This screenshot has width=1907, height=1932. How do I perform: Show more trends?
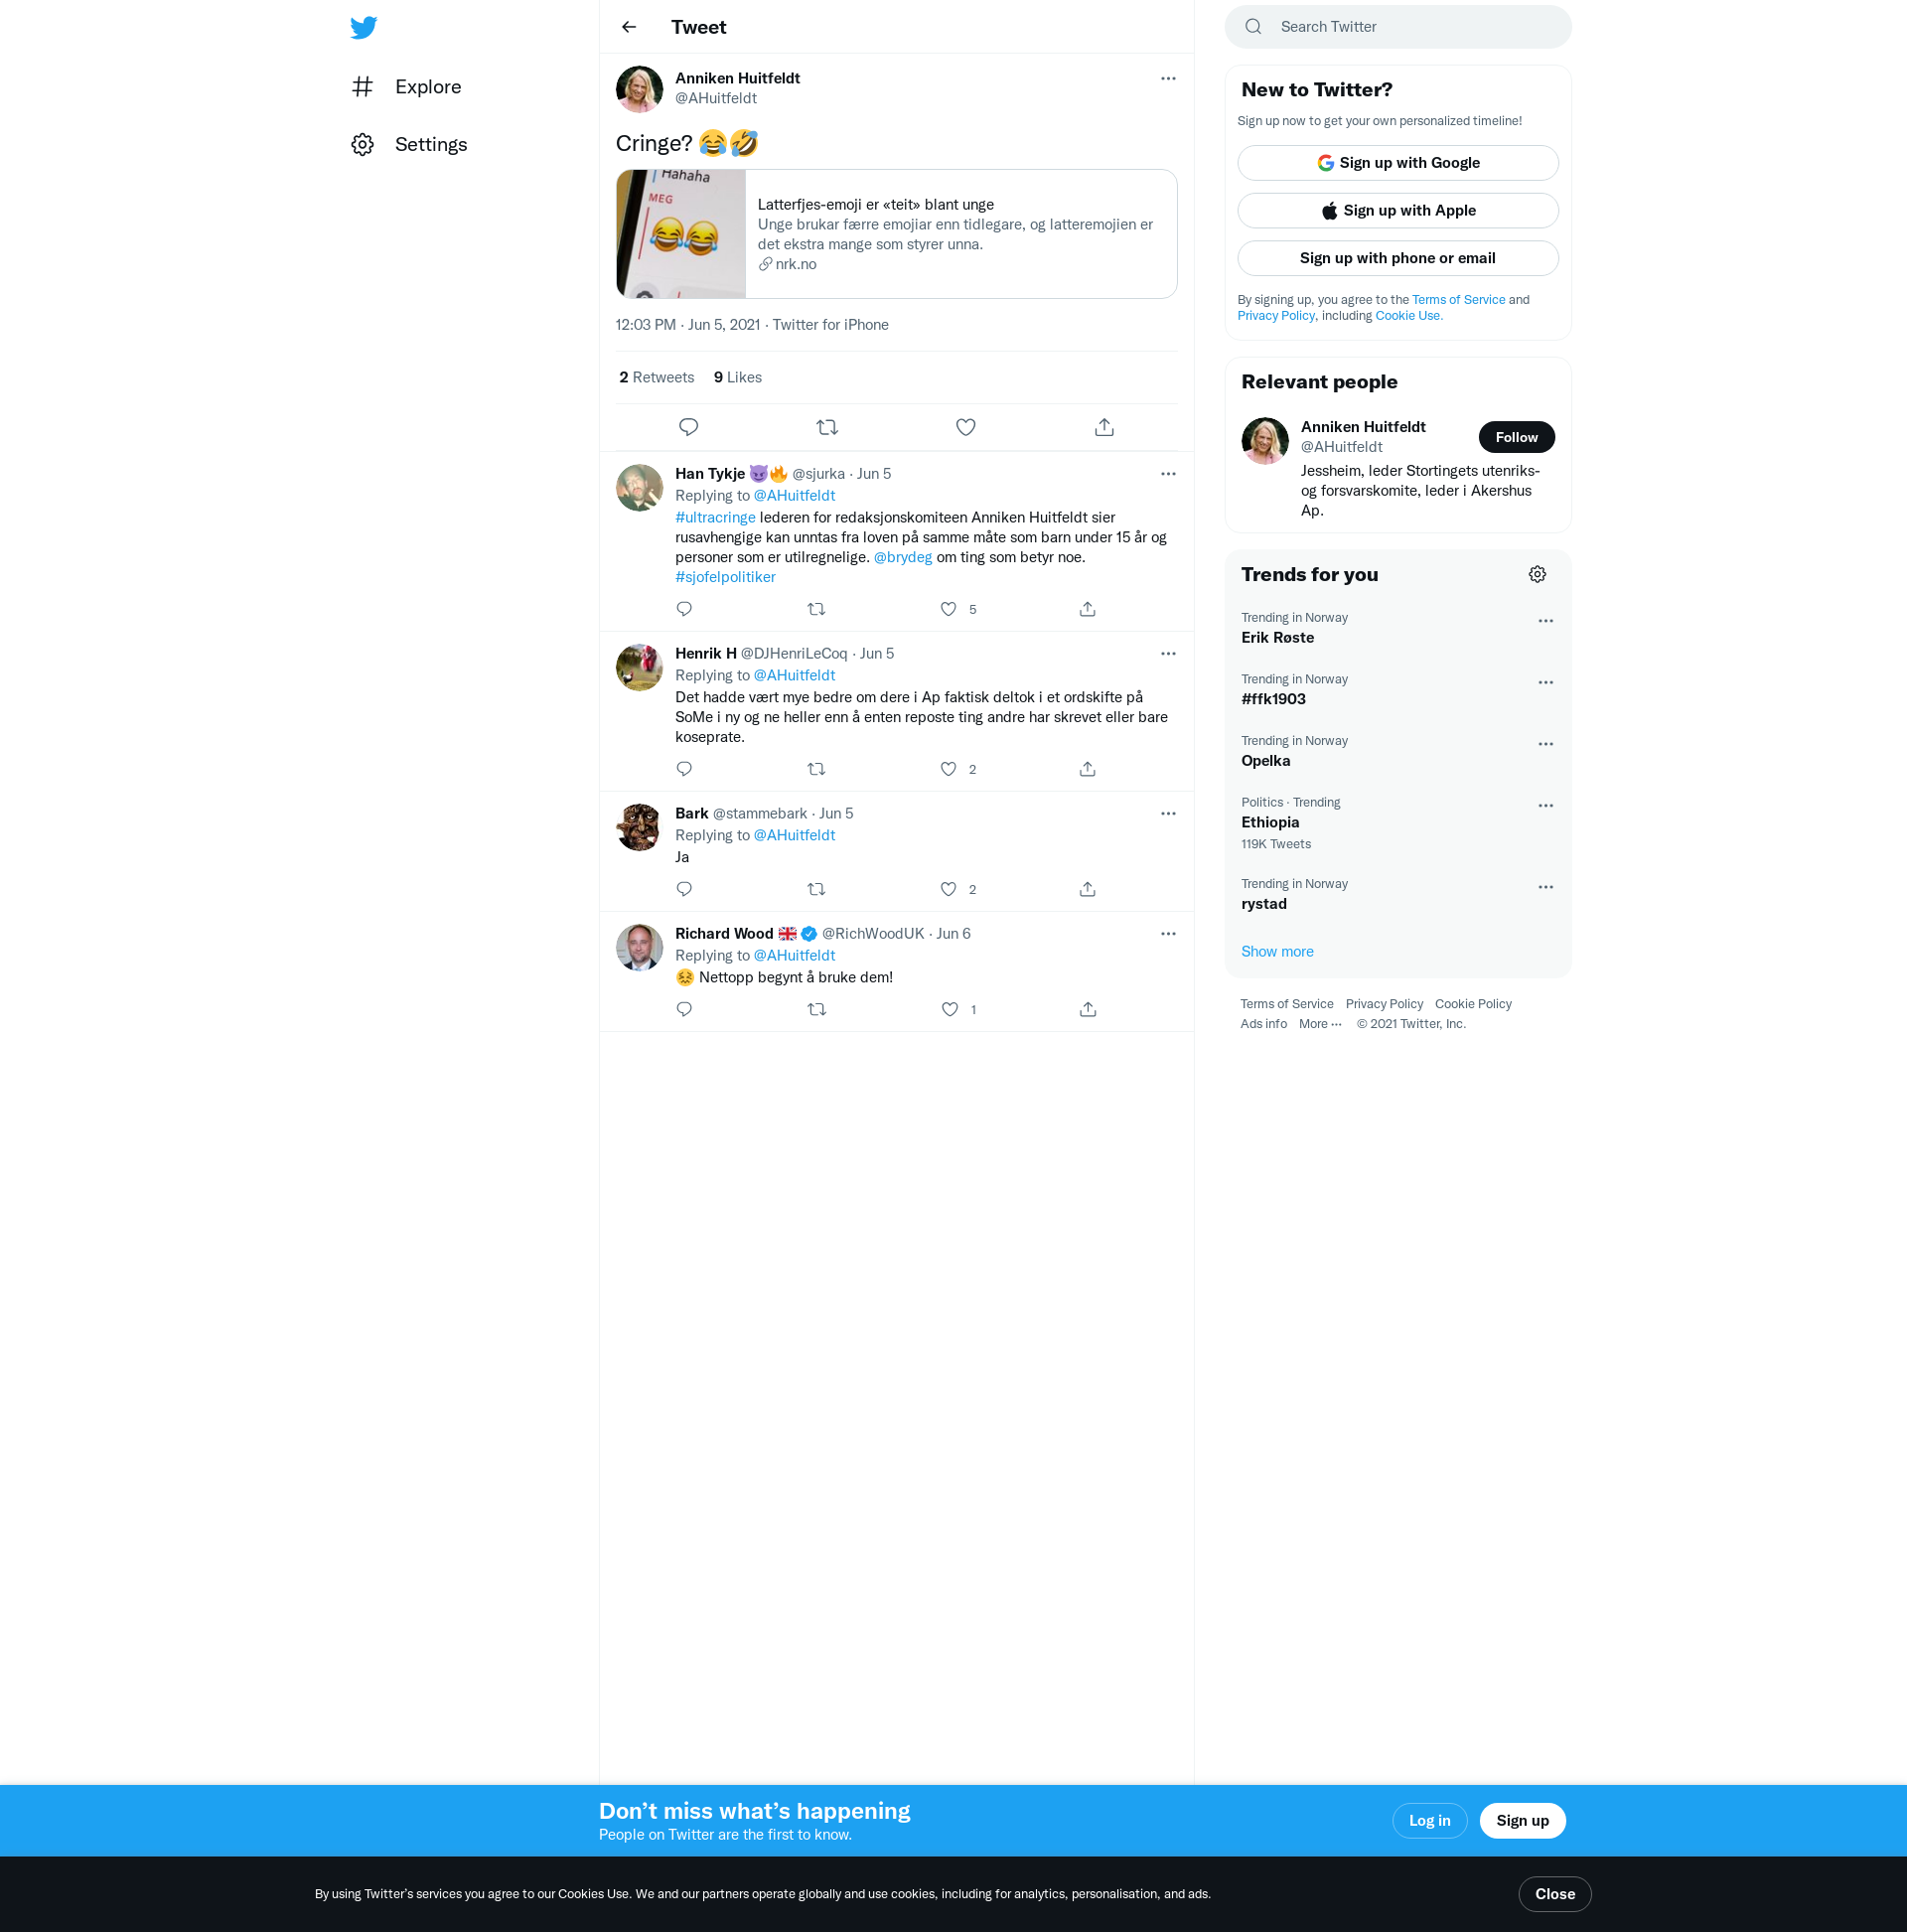coord(1277,952)
